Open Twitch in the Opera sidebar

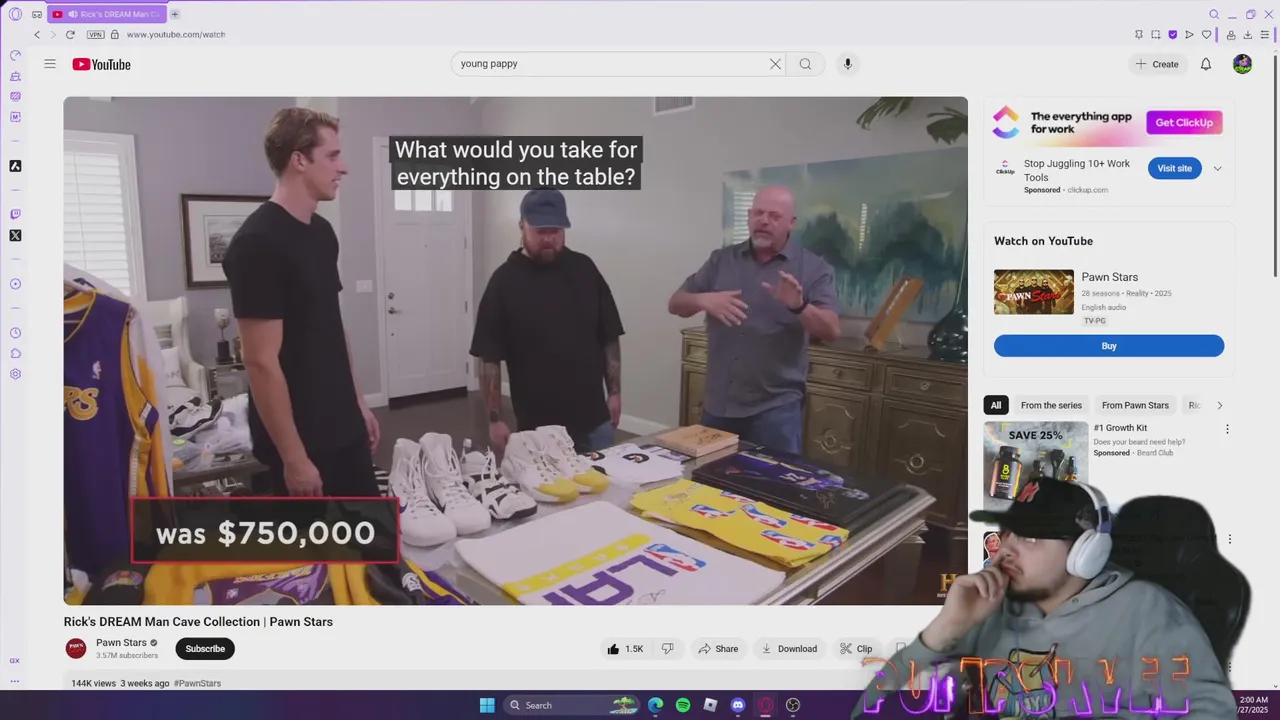[x=15, y=214]
